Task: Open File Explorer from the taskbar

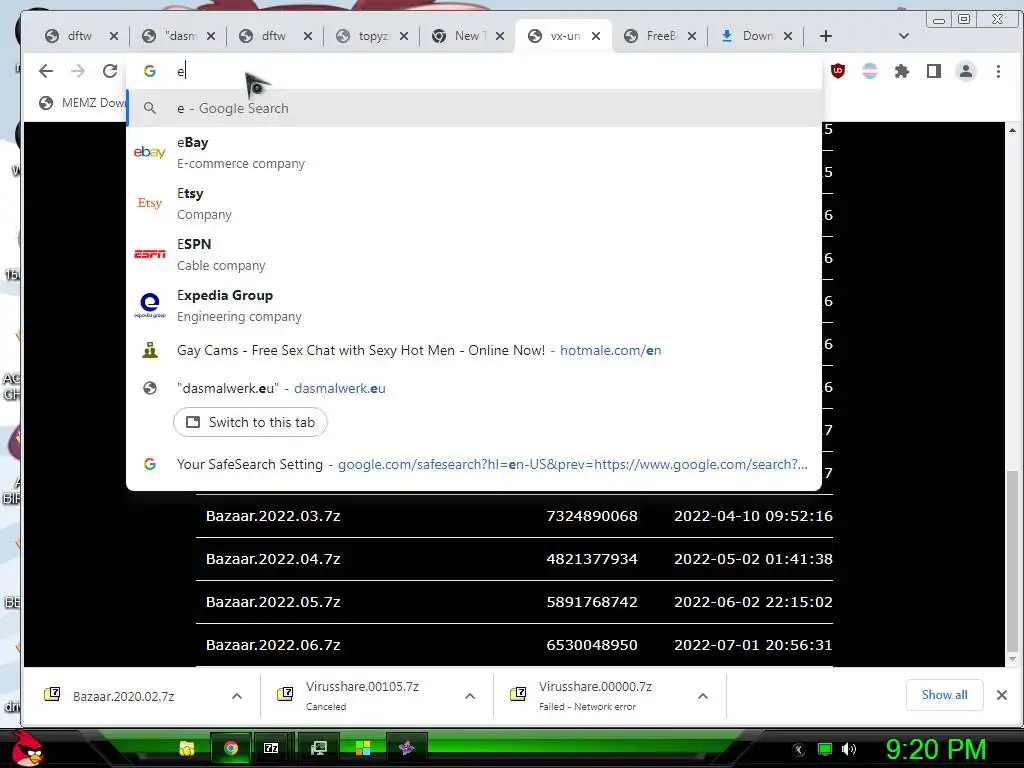Action: tap(187, 748)
